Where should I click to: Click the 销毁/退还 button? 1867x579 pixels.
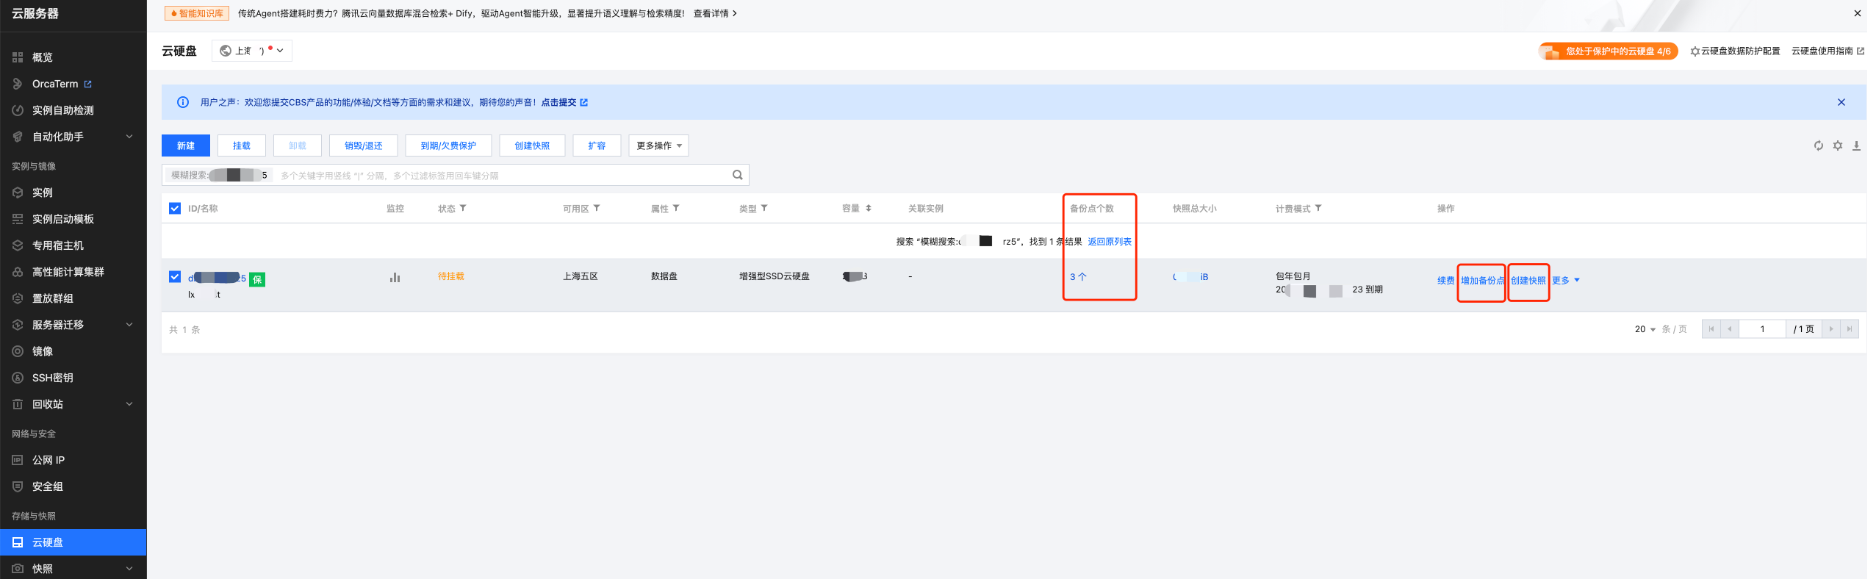point(364,146)
